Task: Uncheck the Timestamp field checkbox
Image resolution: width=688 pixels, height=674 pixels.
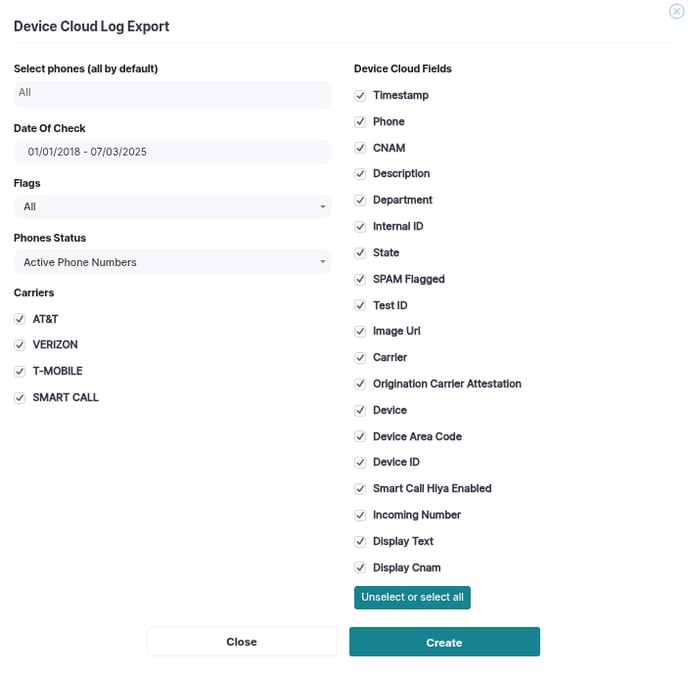Action: tap(360, 95)
